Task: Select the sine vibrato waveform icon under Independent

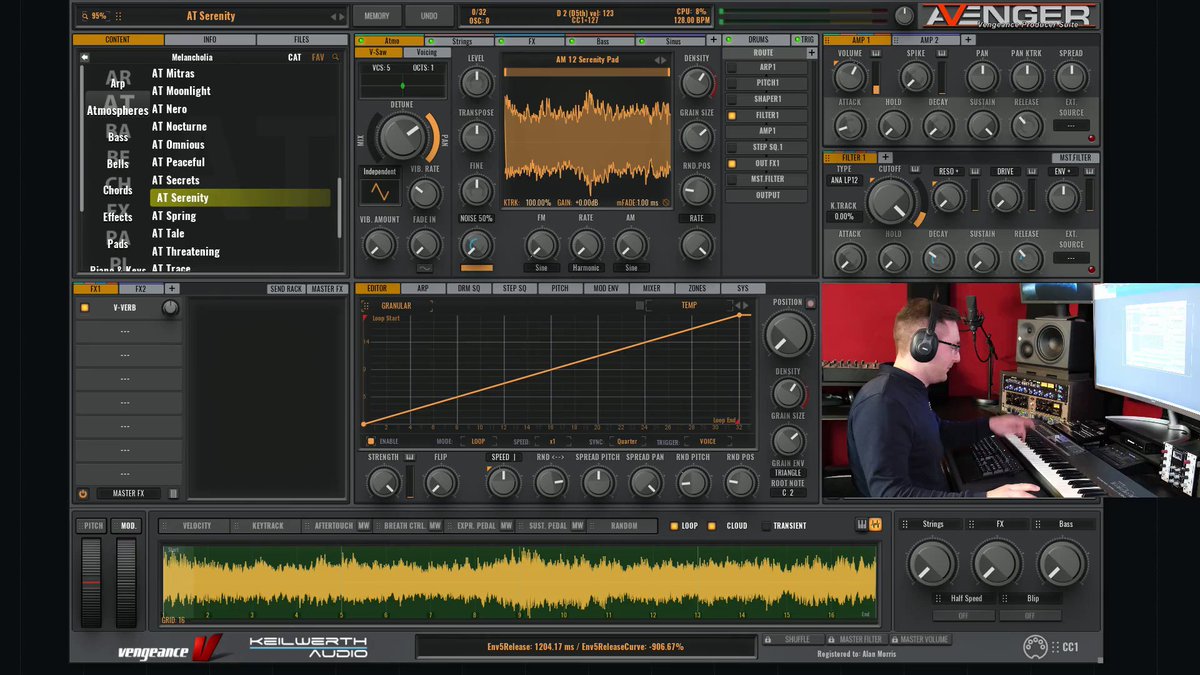Action: 379,191
